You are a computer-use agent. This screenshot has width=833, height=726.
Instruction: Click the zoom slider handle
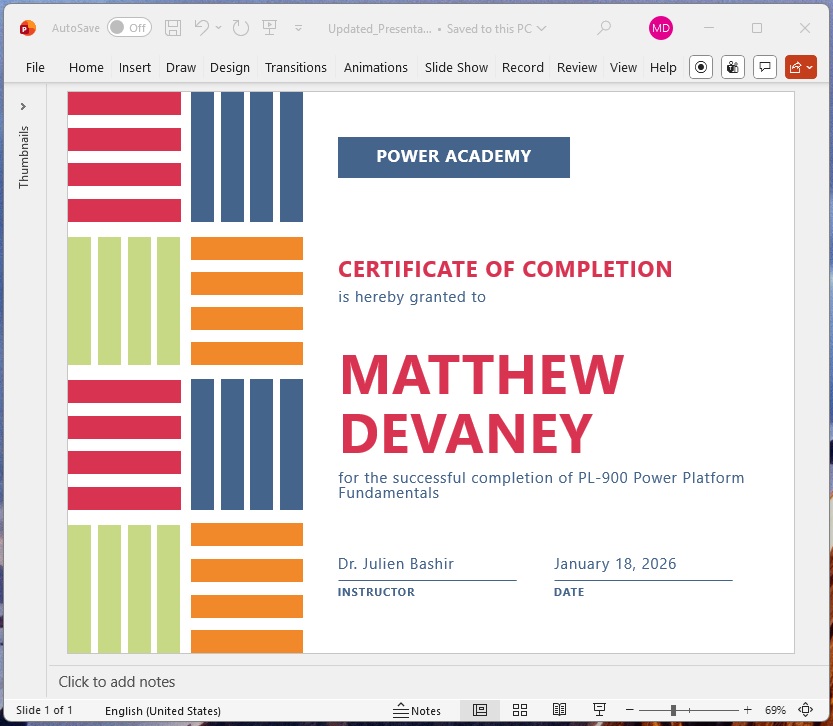coord(673,711)
